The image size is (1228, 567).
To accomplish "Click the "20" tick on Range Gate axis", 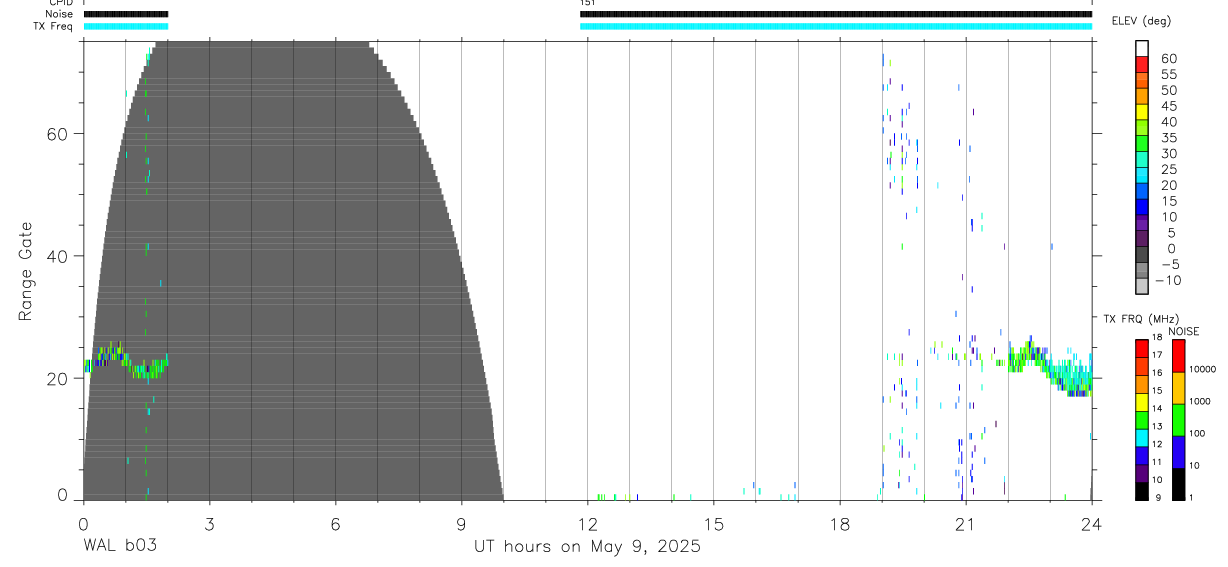I will click(x=57, y=379).
